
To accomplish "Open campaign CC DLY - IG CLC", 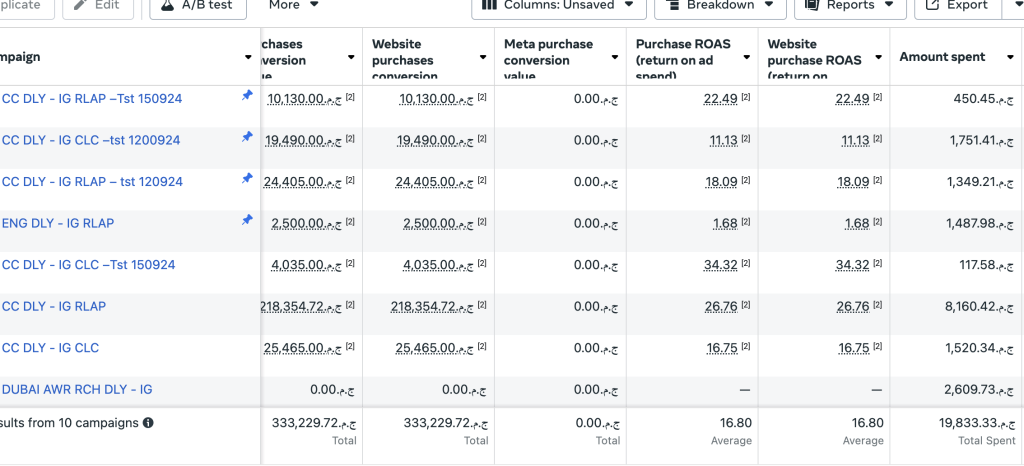I will tap(50, 348).
